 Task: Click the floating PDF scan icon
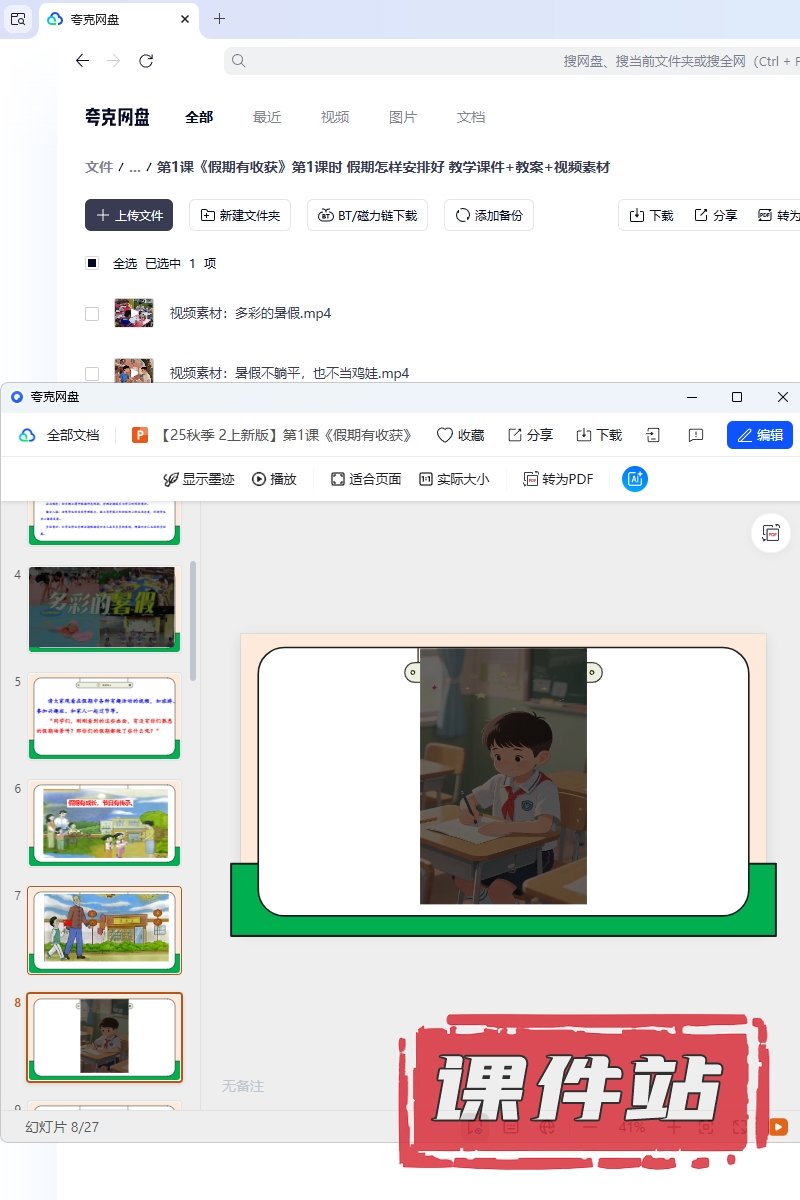(x=771, y=533)
